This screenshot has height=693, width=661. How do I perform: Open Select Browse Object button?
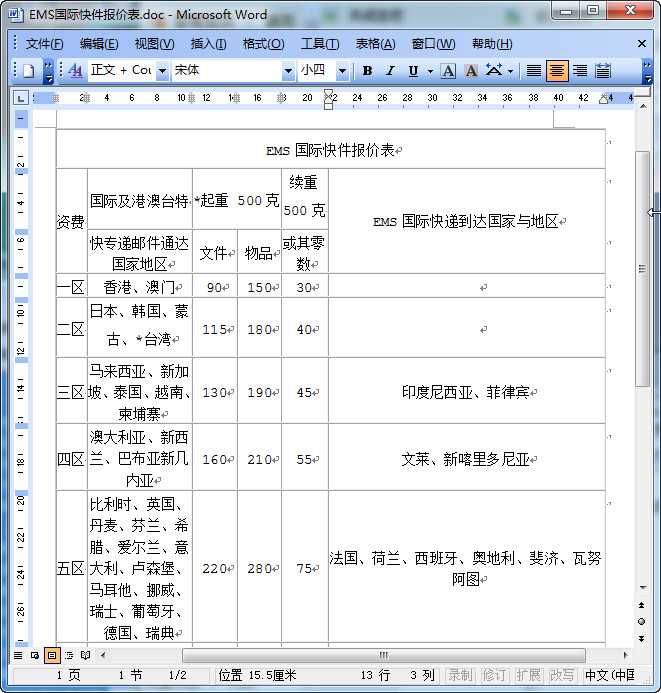[642, 622]
